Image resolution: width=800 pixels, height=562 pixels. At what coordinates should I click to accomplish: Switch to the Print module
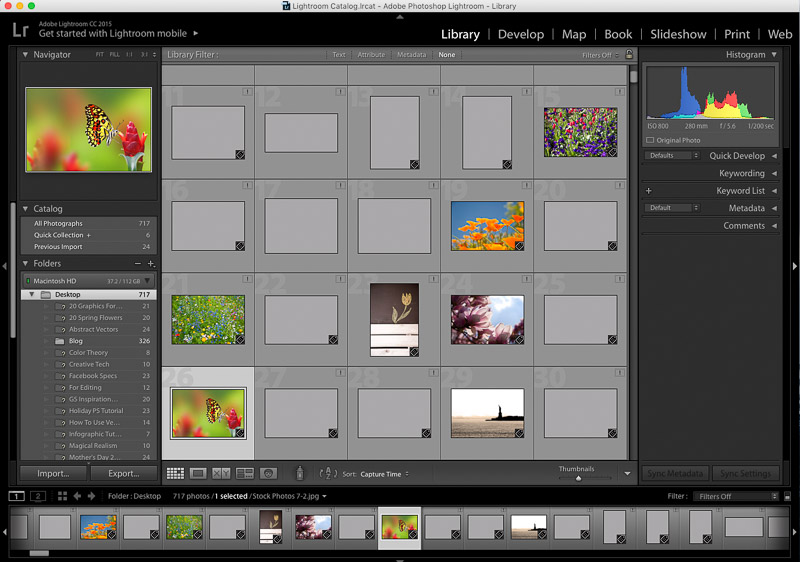(x=737, y=34)
